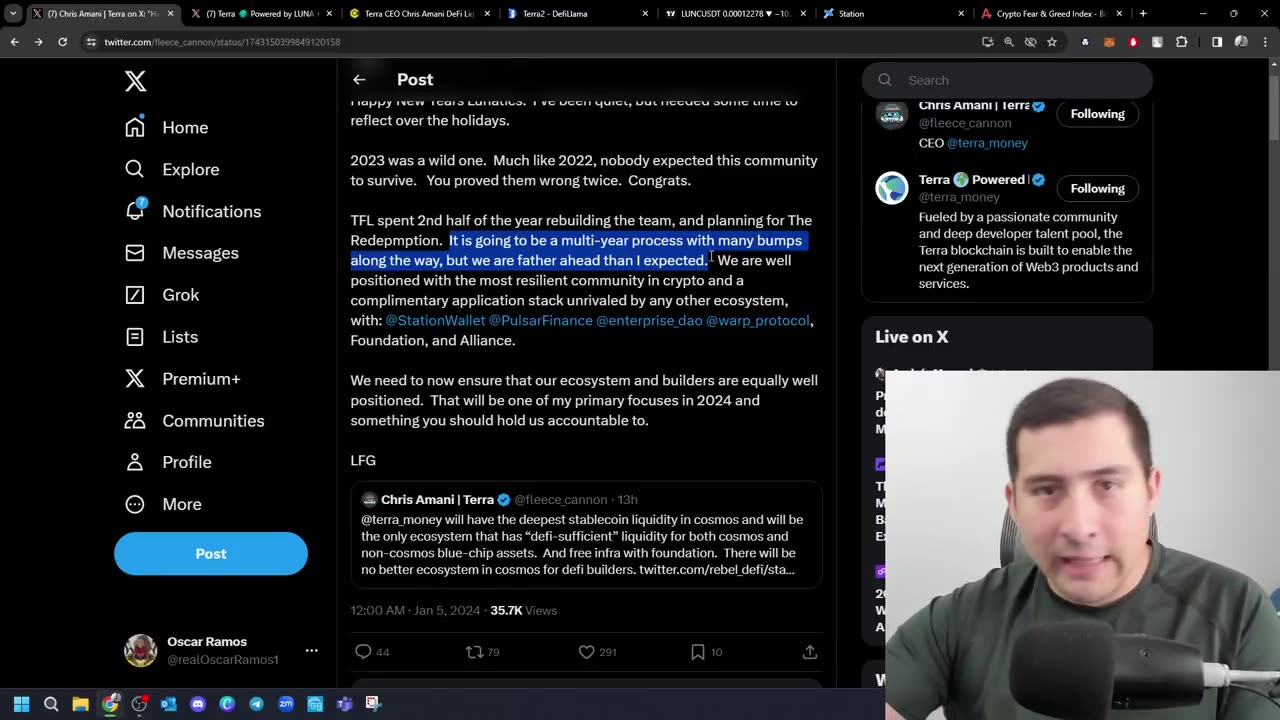Click the twitter.com address bar

click(x=530, y=42)
